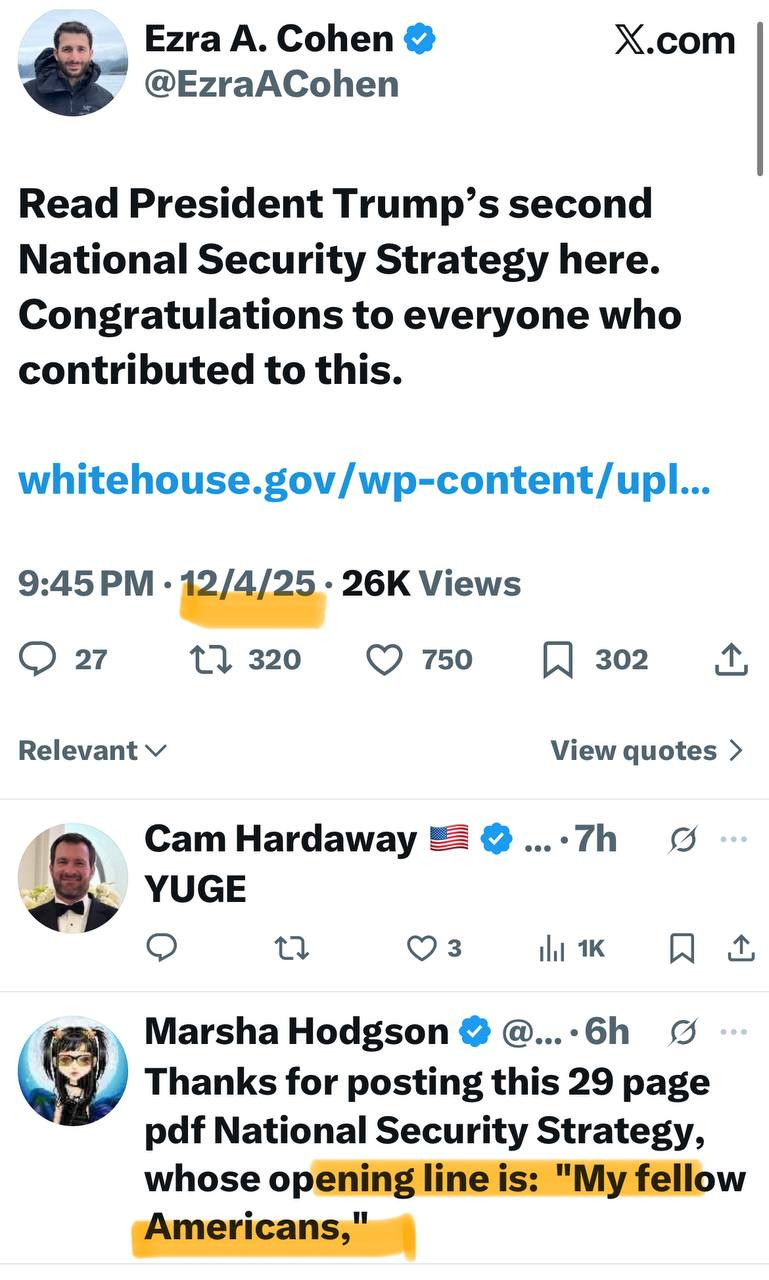
Task: Bookmark Cam Hardaway's reply
Action: tap(682, 947)
